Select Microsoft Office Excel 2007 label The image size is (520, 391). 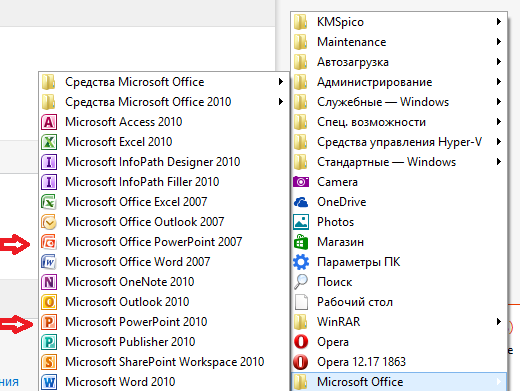point(136,202)
